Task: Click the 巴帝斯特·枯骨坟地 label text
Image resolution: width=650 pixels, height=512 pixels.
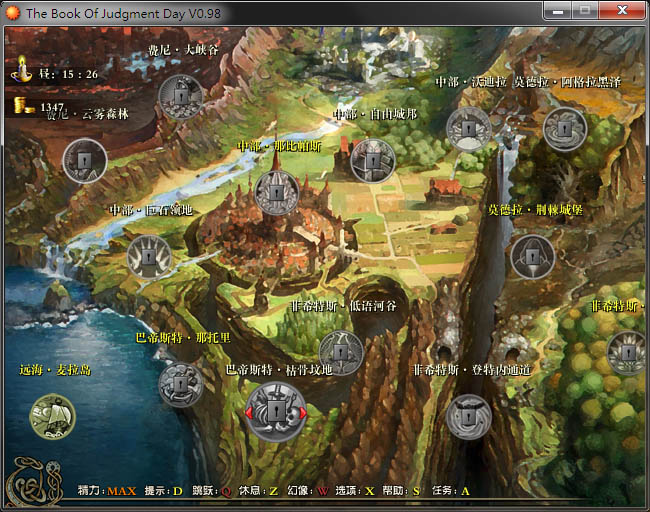Action: coord(279,369)
